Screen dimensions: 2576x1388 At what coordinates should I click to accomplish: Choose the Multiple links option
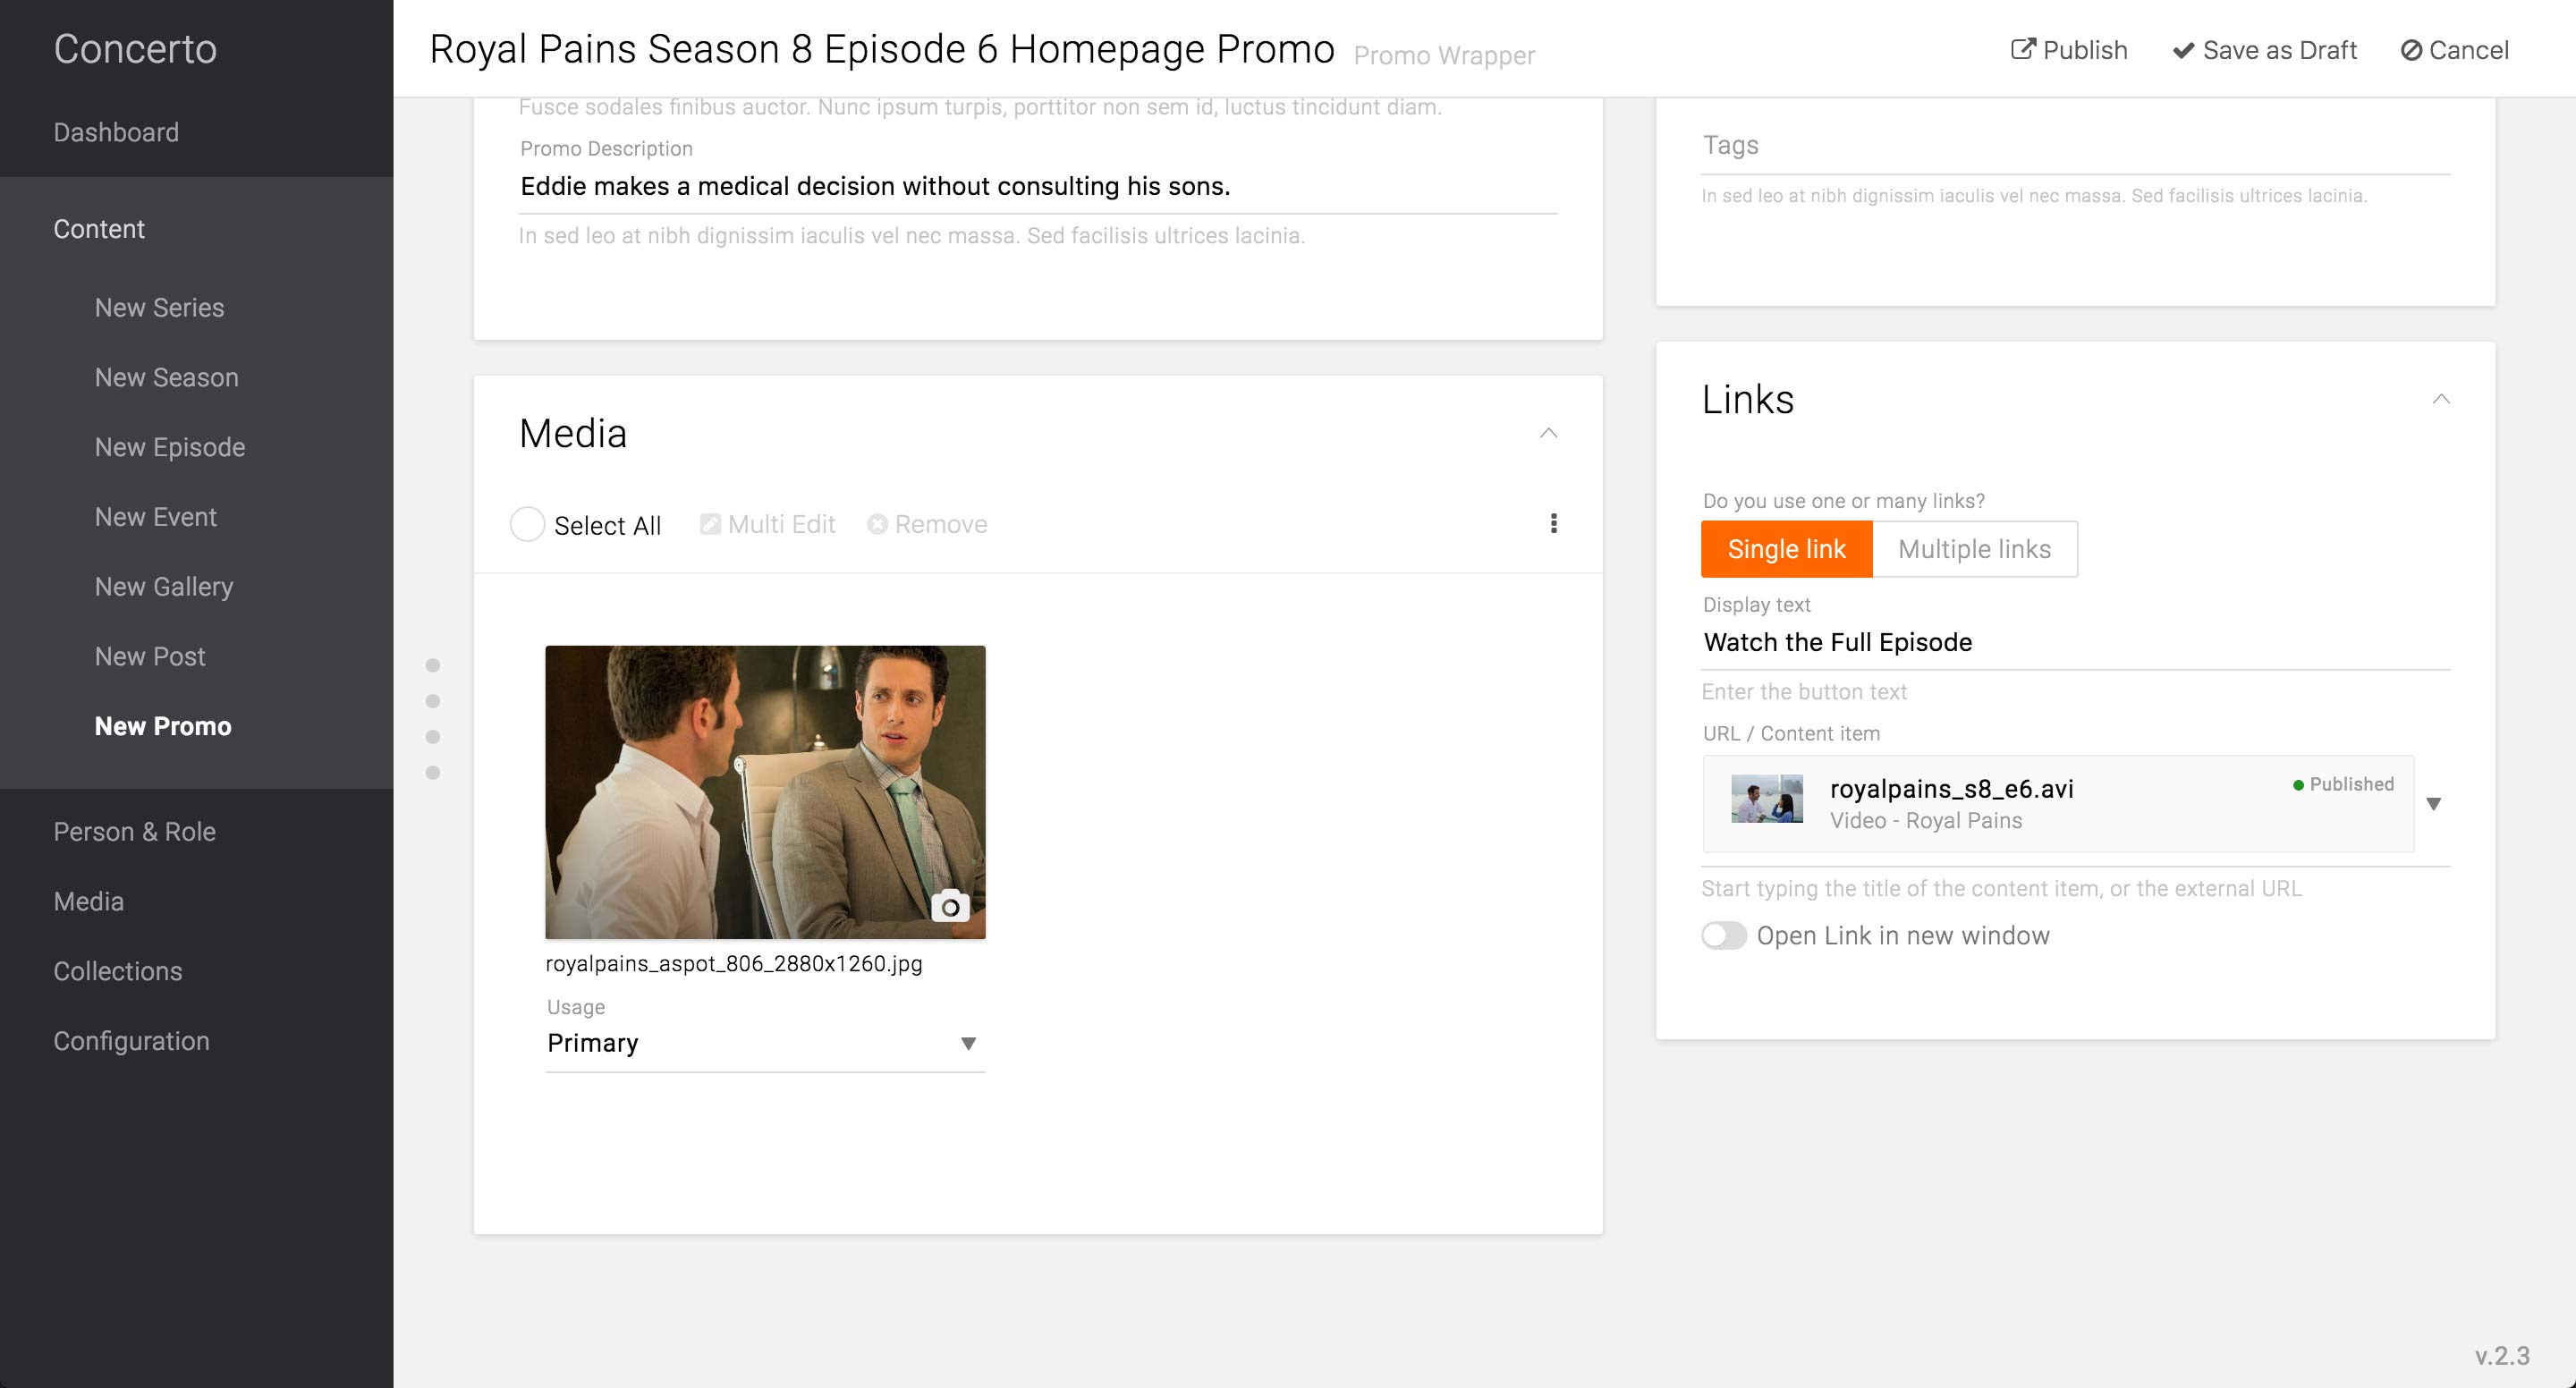coord(1974,549)
